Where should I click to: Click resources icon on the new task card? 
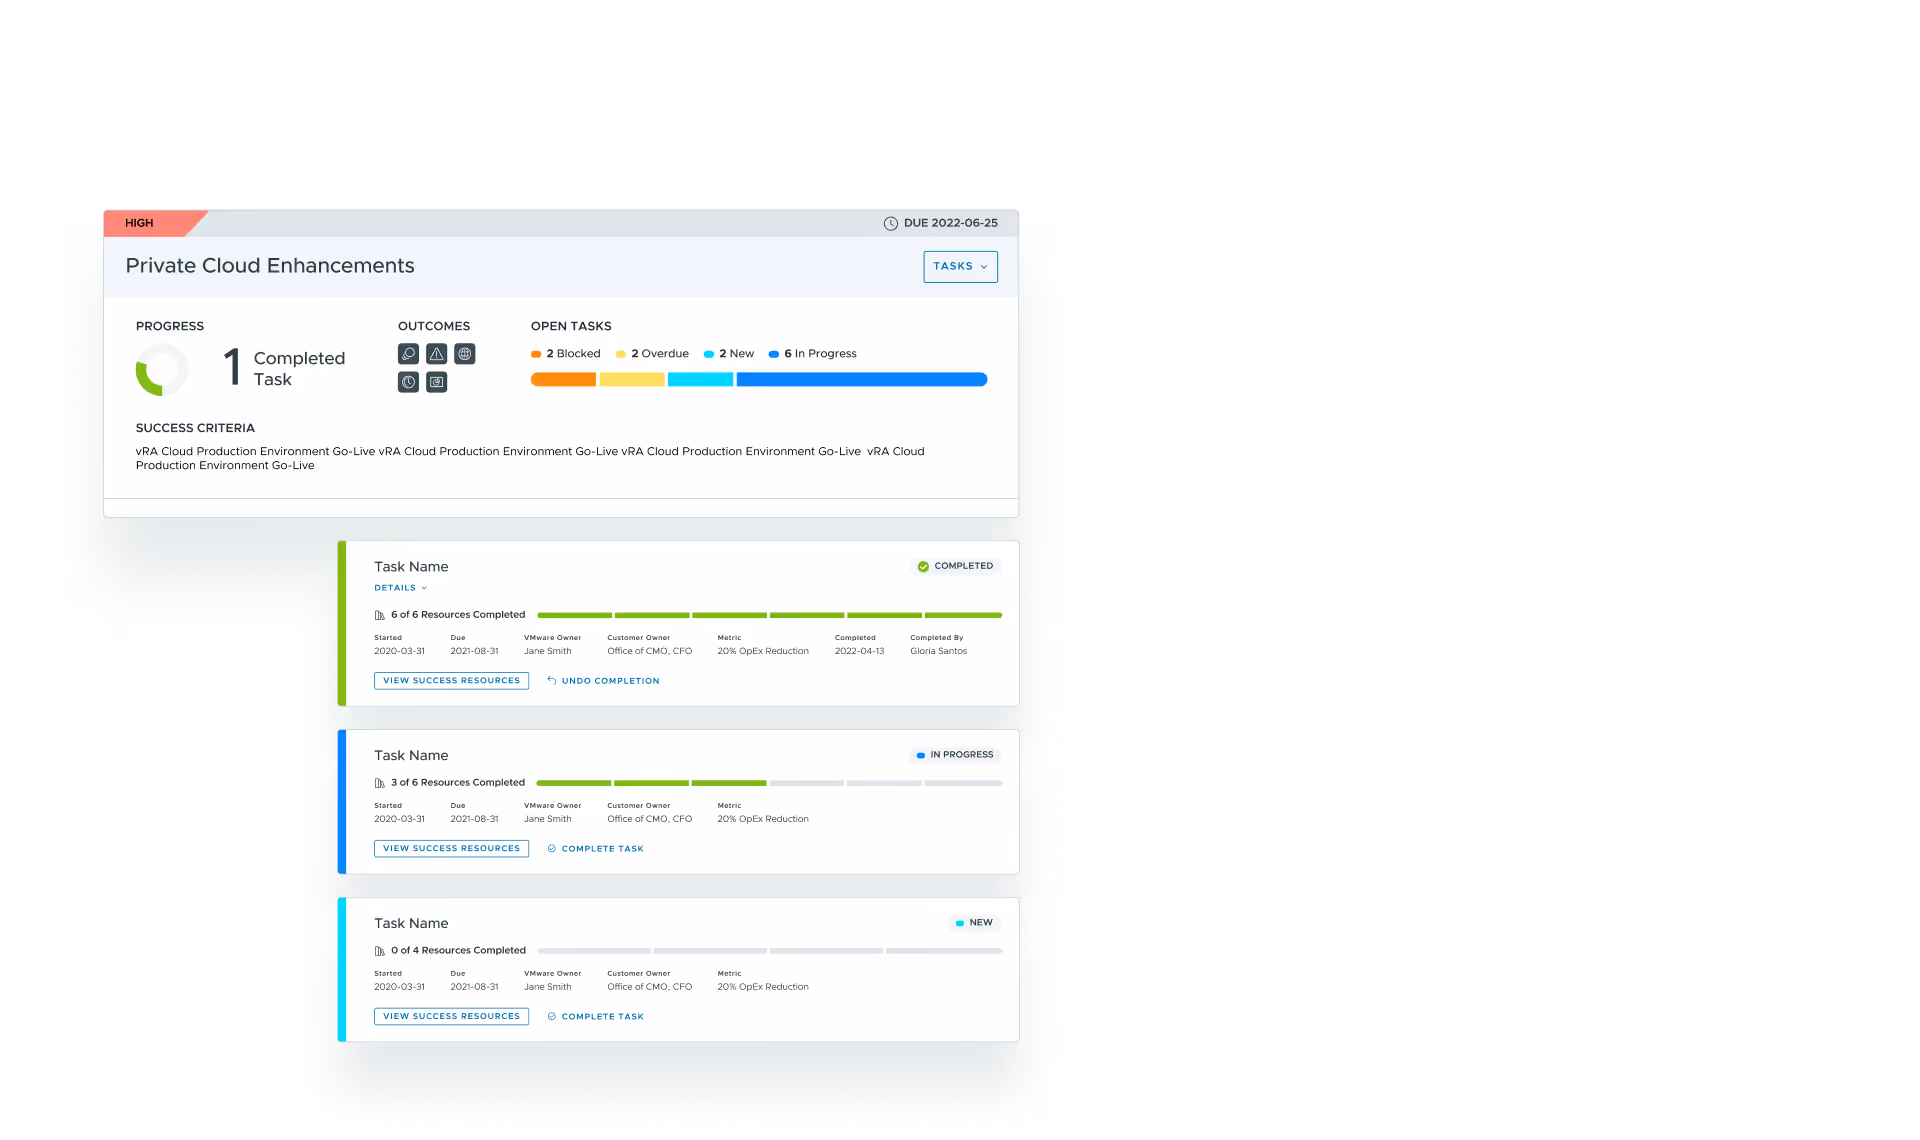(x=380, y=951)
